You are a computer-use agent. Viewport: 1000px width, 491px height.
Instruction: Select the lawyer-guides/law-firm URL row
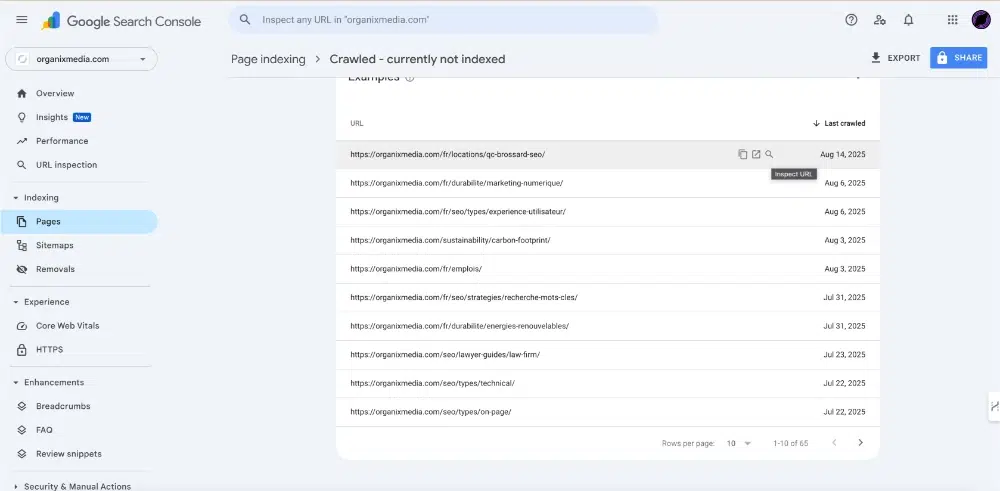608,355
